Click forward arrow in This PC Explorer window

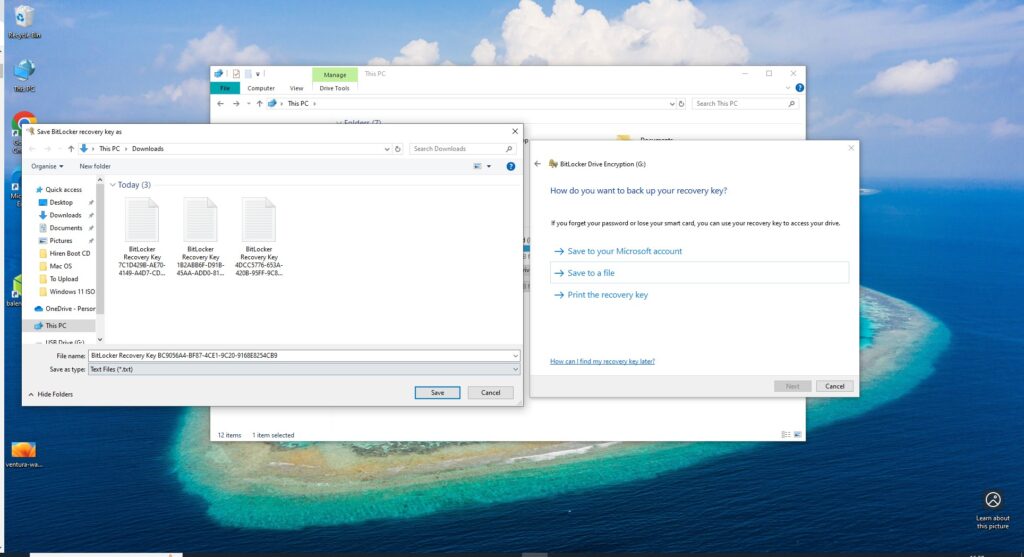pos(236,104)
